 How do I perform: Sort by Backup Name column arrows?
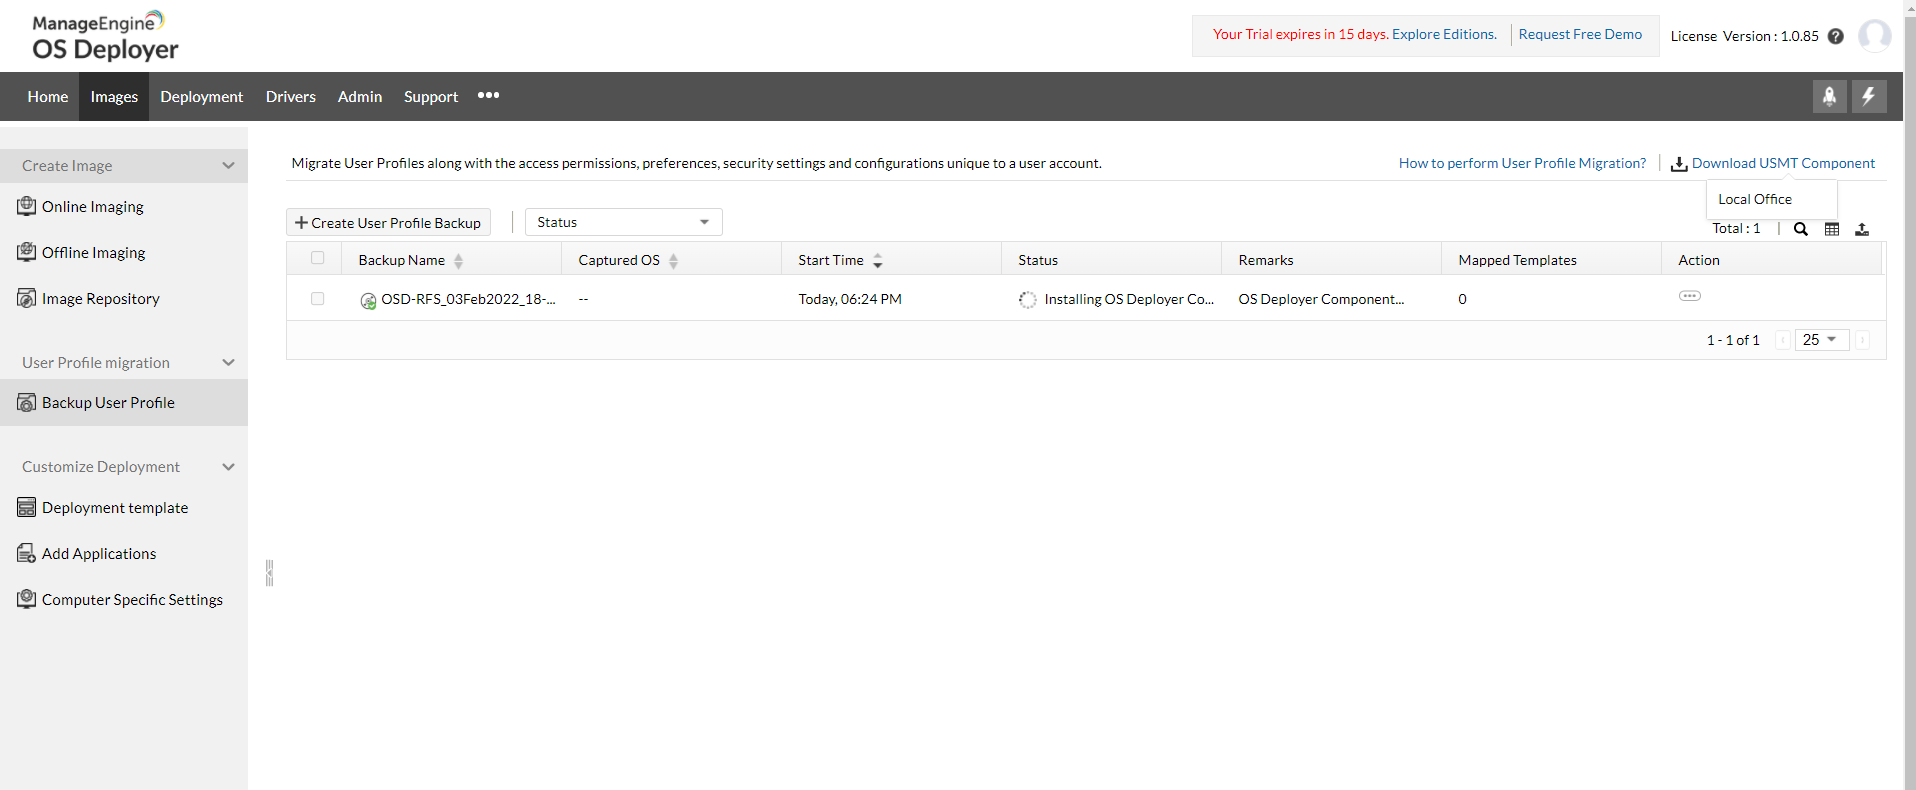(458, 261)
